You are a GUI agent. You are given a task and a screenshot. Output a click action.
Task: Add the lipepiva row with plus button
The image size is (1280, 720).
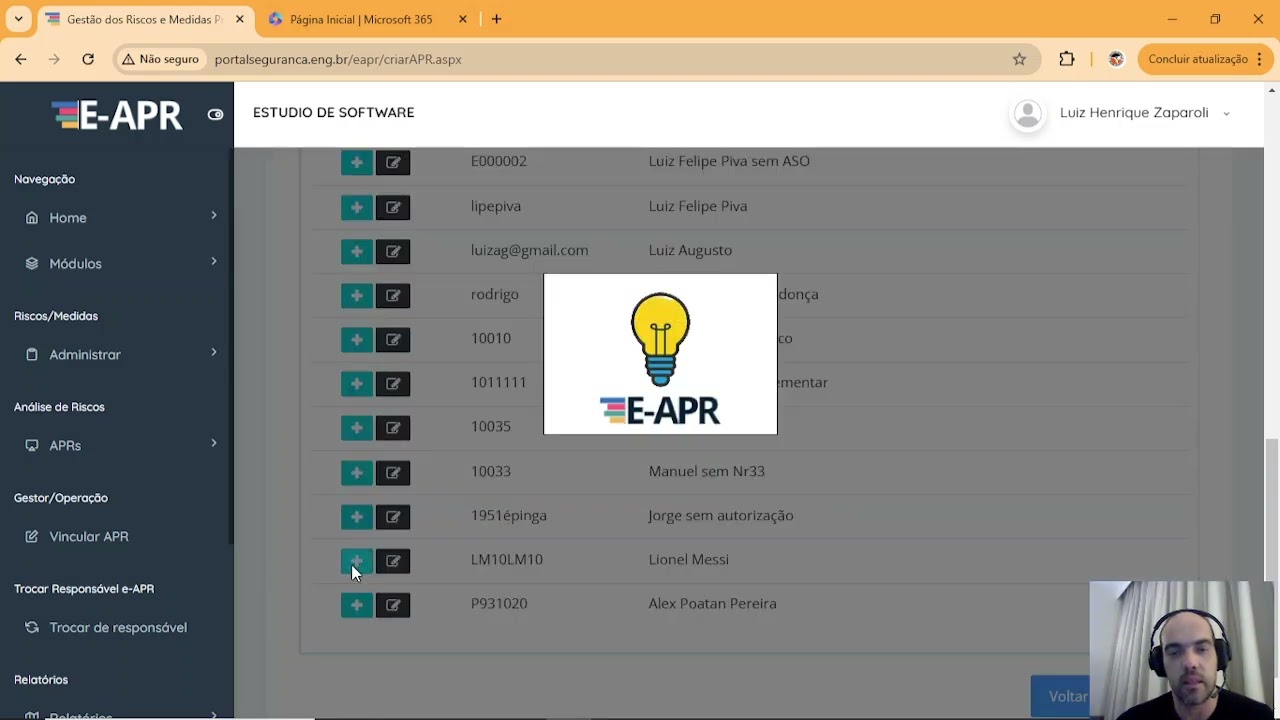pos(357,207)
